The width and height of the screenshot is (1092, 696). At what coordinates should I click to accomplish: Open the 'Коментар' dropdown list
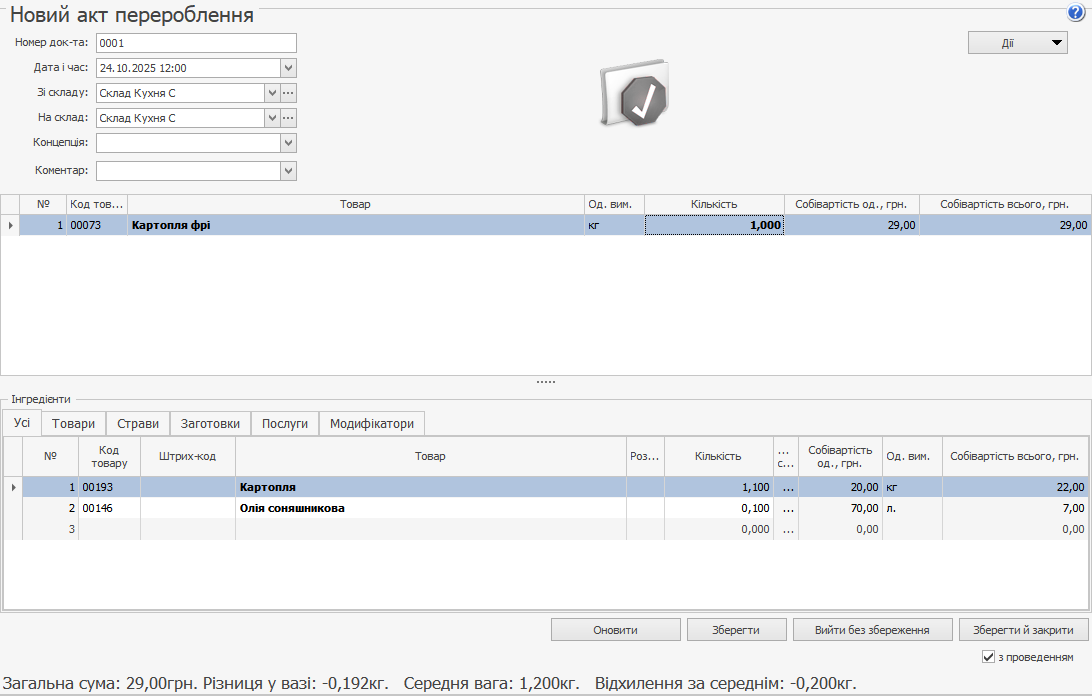(x=288, y=171)
